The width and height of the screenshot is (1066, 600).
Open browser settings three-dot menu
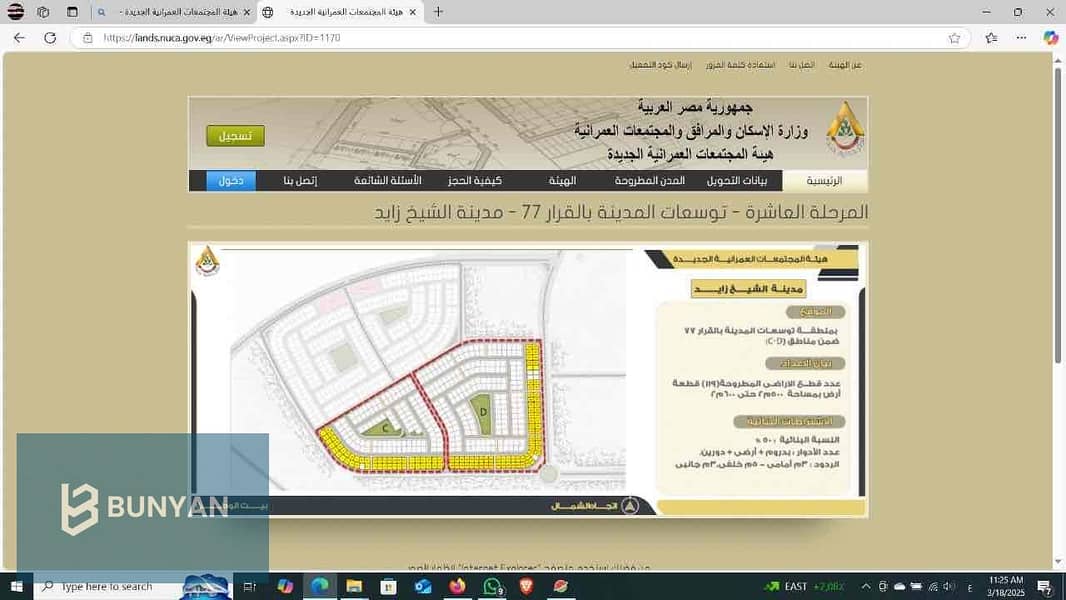click(1021, 38)
